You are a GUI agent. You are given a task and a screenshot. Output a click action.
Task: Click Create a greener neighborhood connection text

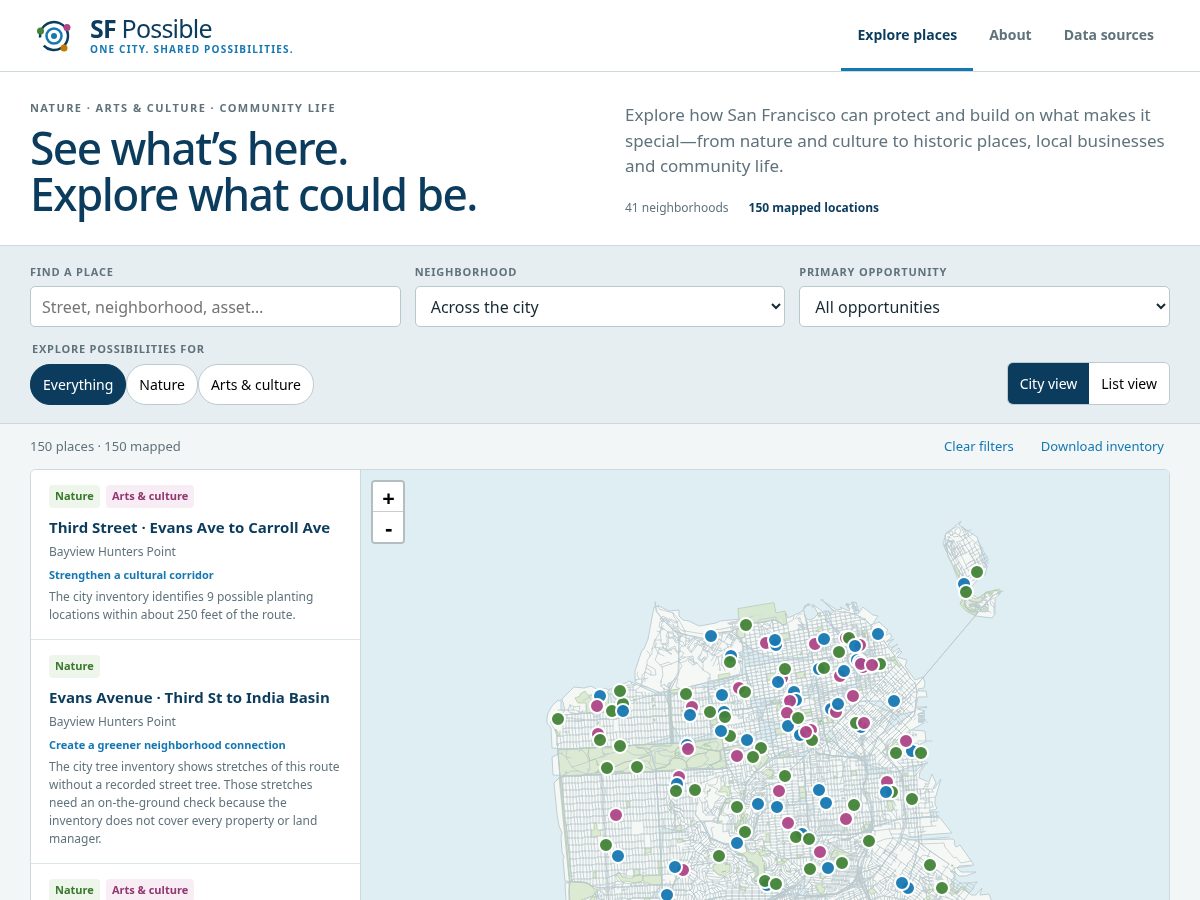167,745
